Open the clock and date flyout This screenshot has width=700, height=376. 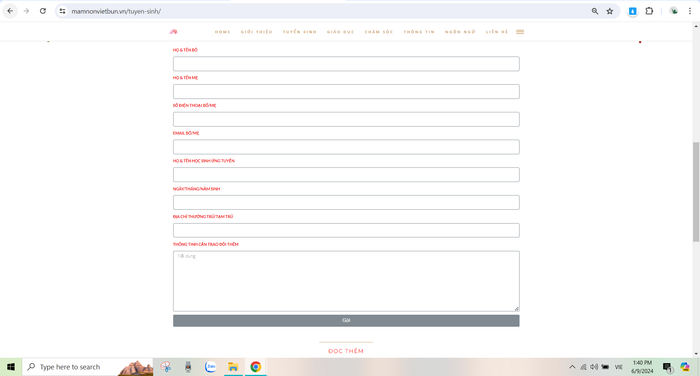point(642,367)
